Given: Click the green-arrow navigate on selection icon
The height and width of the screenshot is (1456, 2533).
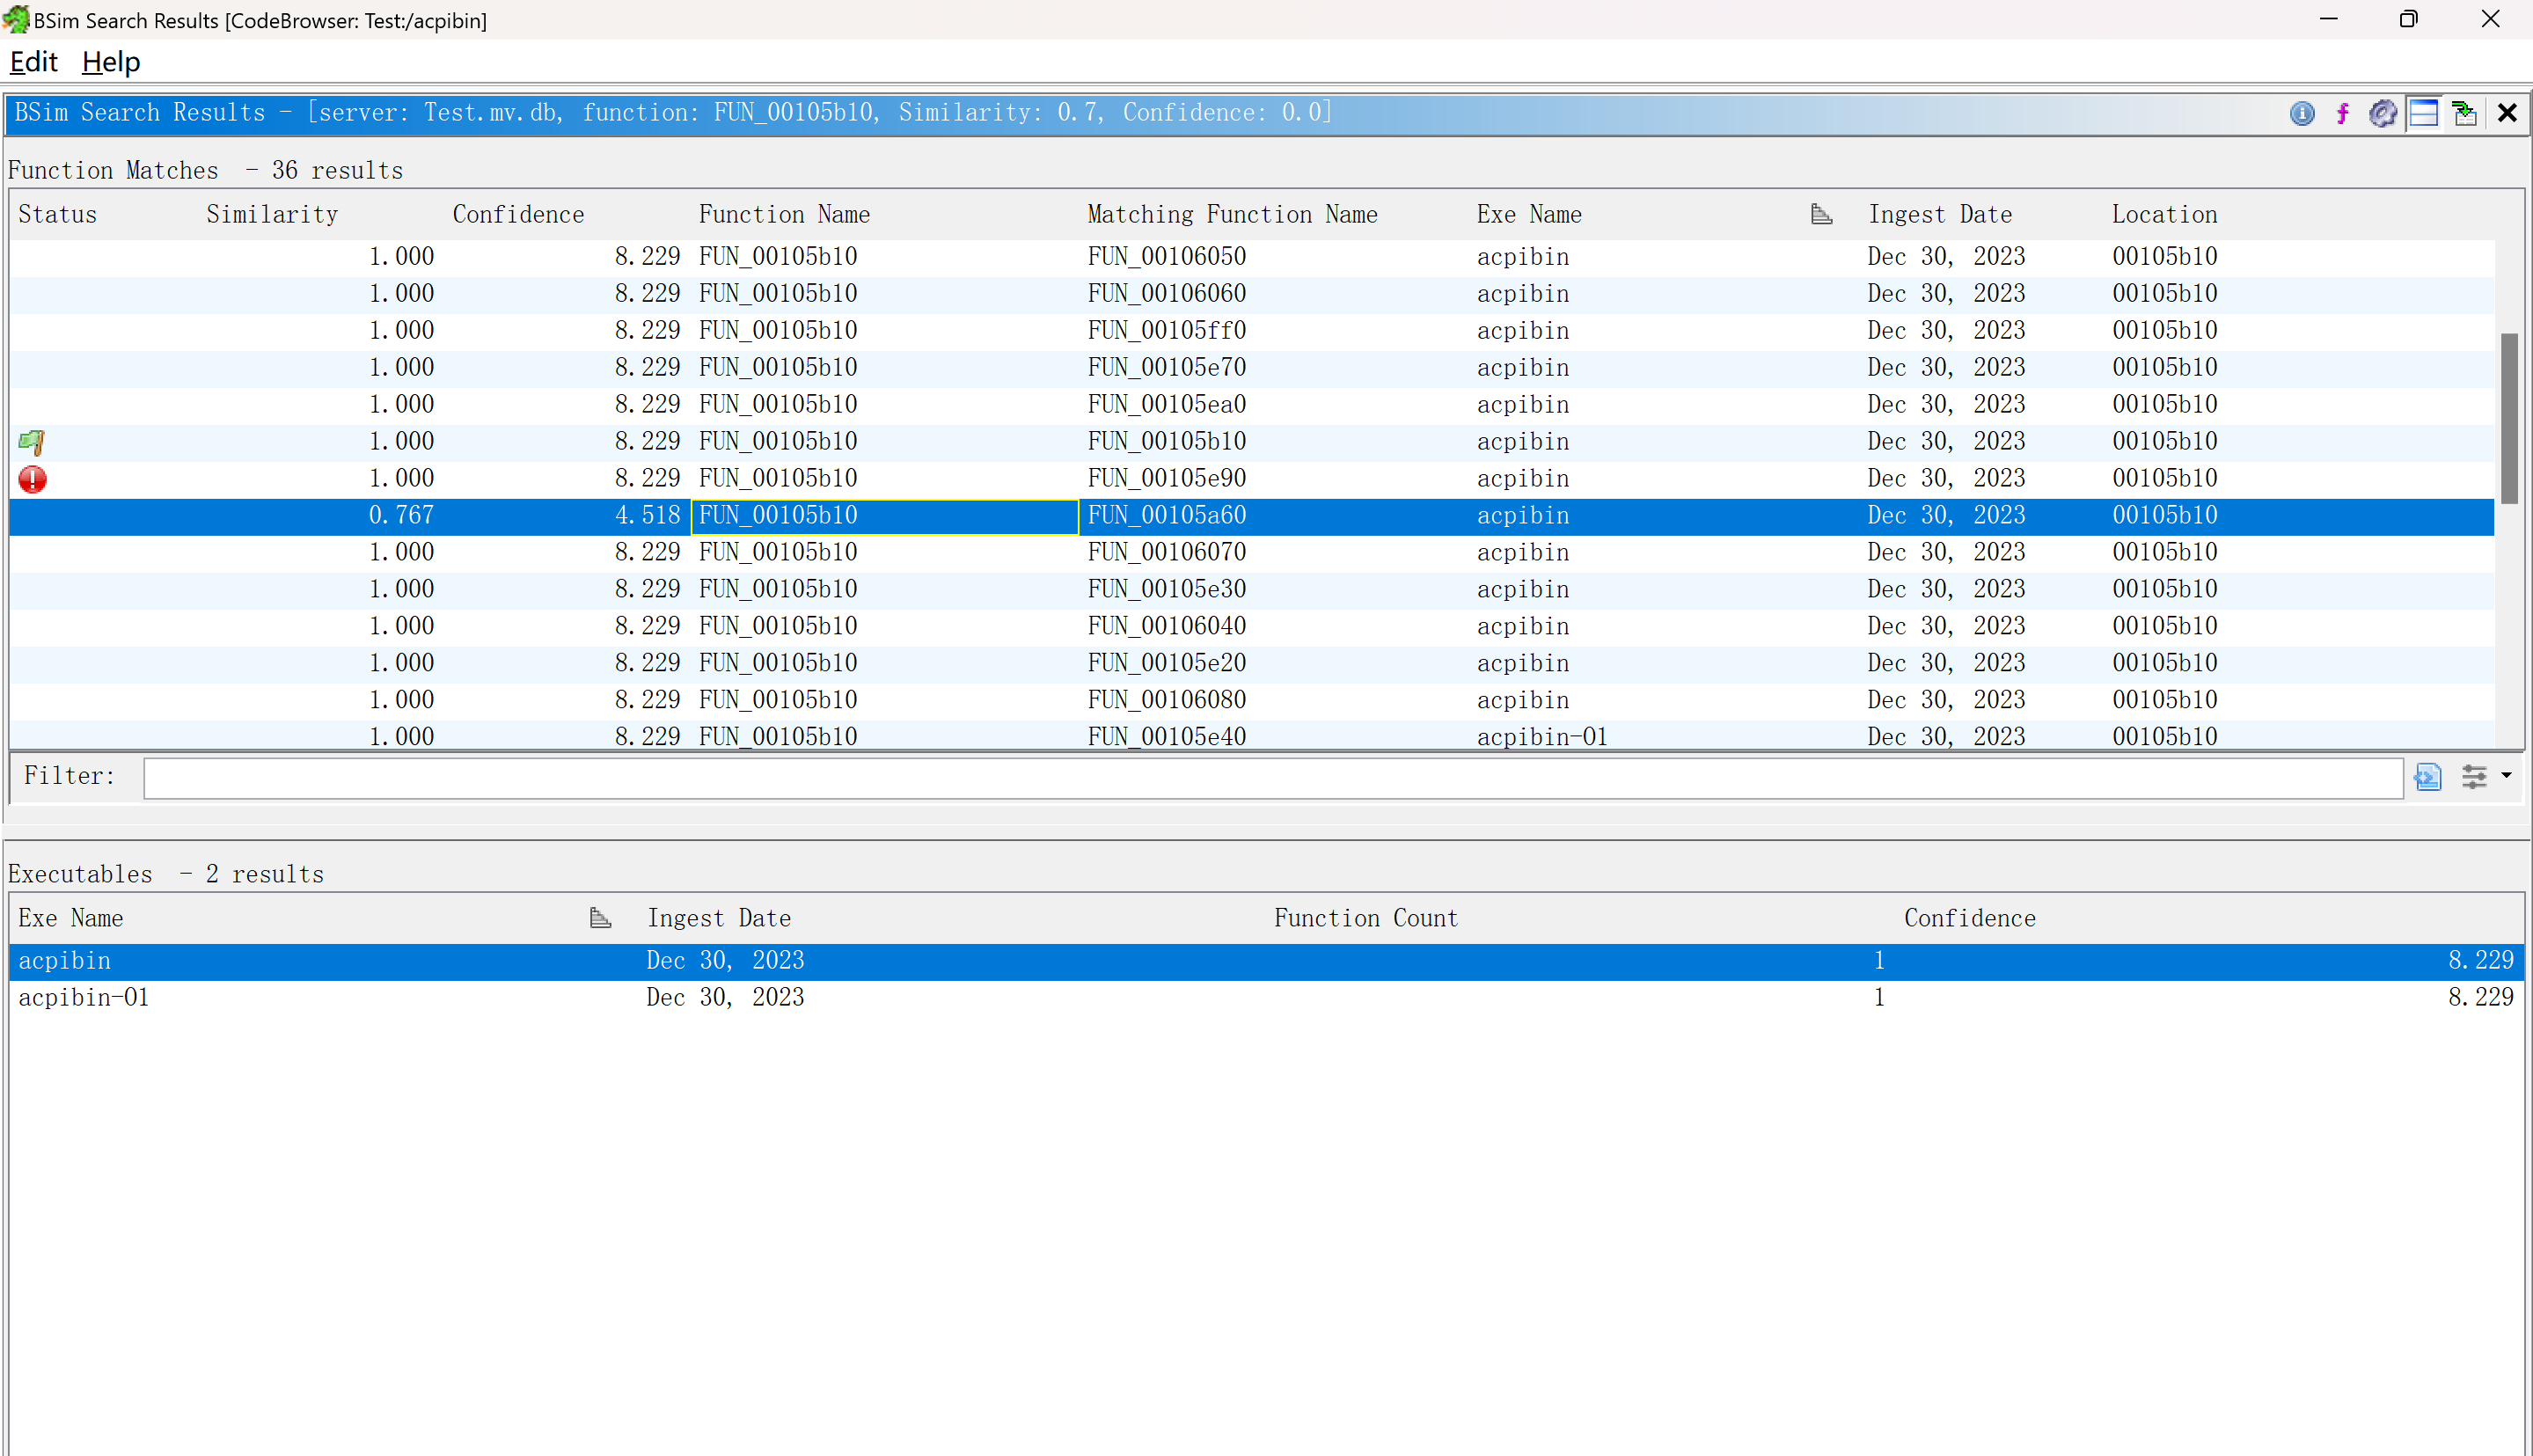Looking at the screenshot, I should [x=2464, y=113].
